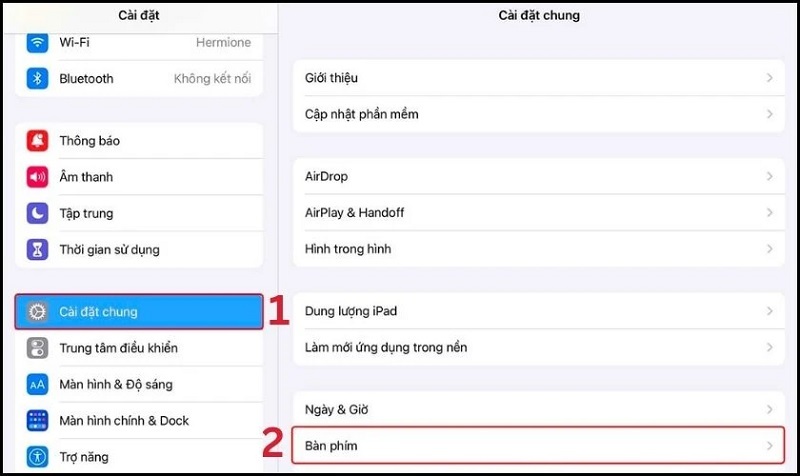Tap the Thời gian sử dụng hourglass icon
Image resolution: width=800 pixels, height=476 pixels.
click(37, 249)
